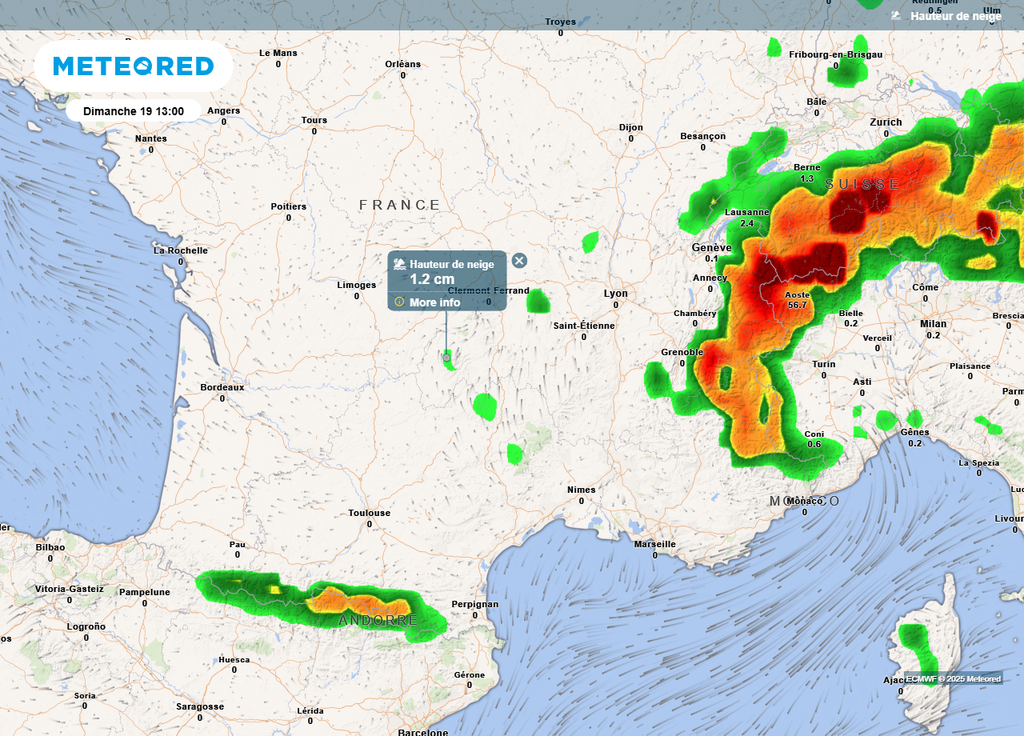Screen dimensions: 1024x736
Task: Click the ANDORRE label on the map
Action: pos(377,621)
